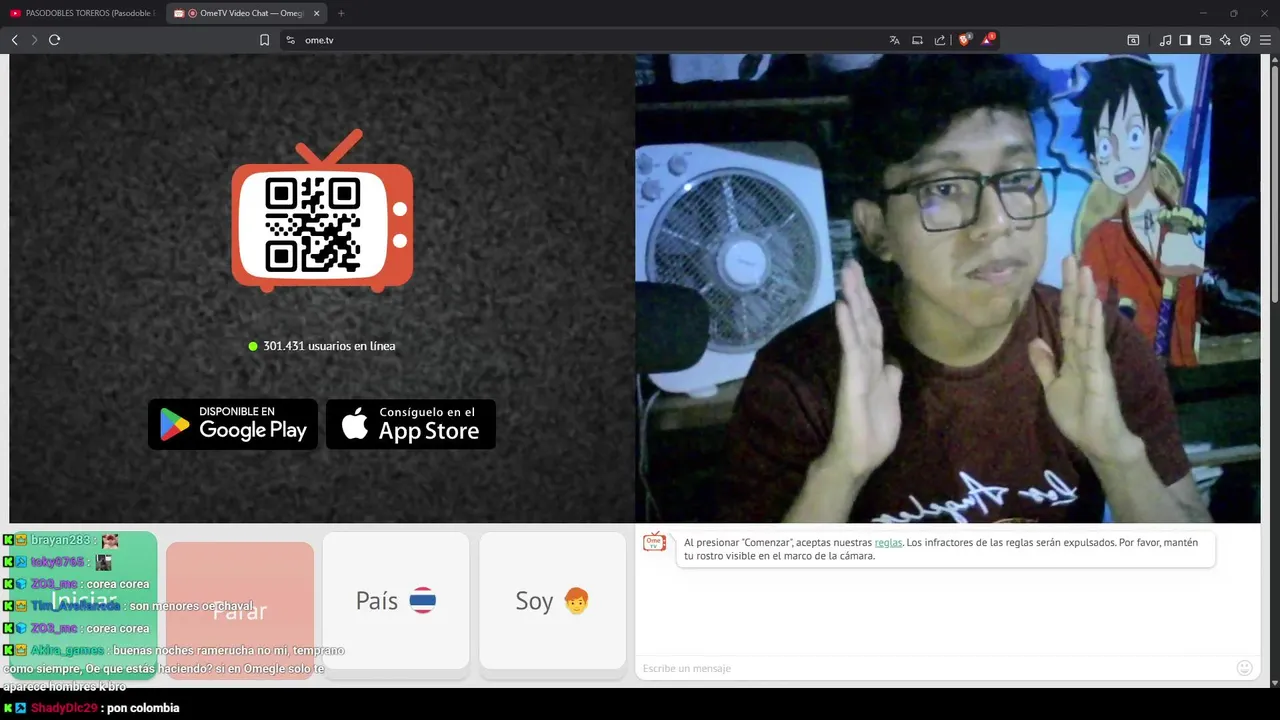Image resolution: width=1280 pixels, height=720 pixels.
Task: Open Brave Shields lion icon
Action: (964, 40)
